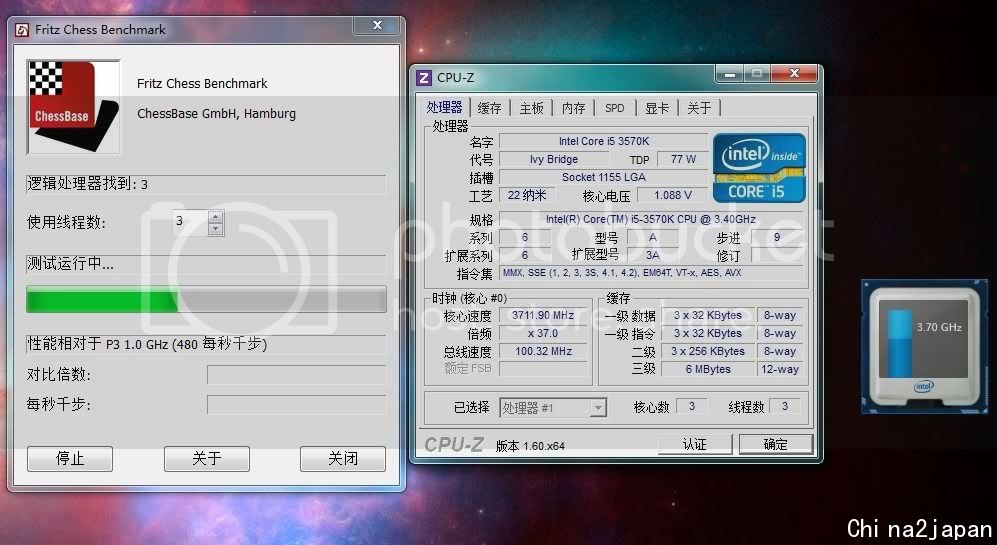Screen dimensions: 997x545
Task: Click the 步进 stepping value 9
Action: [776, 237]
